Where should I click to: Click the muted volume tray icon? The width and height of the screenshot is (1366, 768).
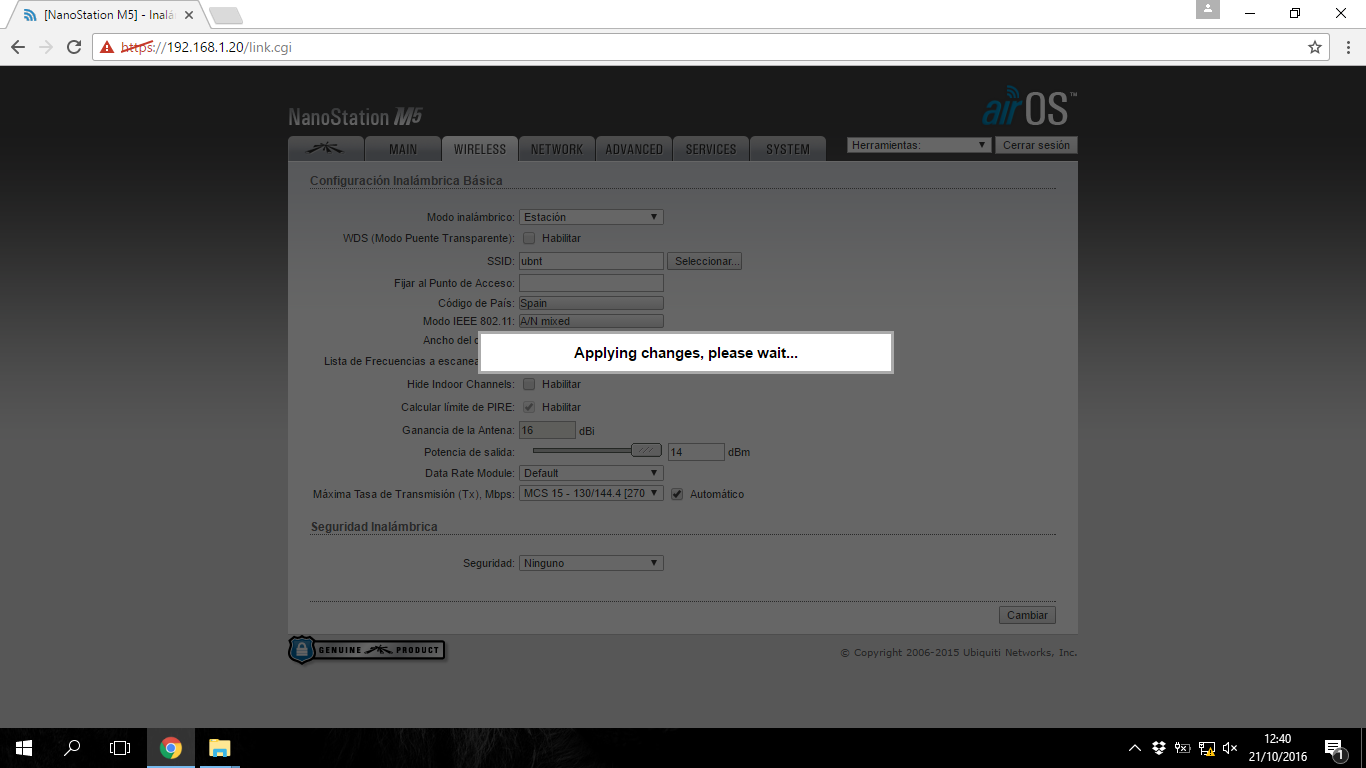(1231, 748)
